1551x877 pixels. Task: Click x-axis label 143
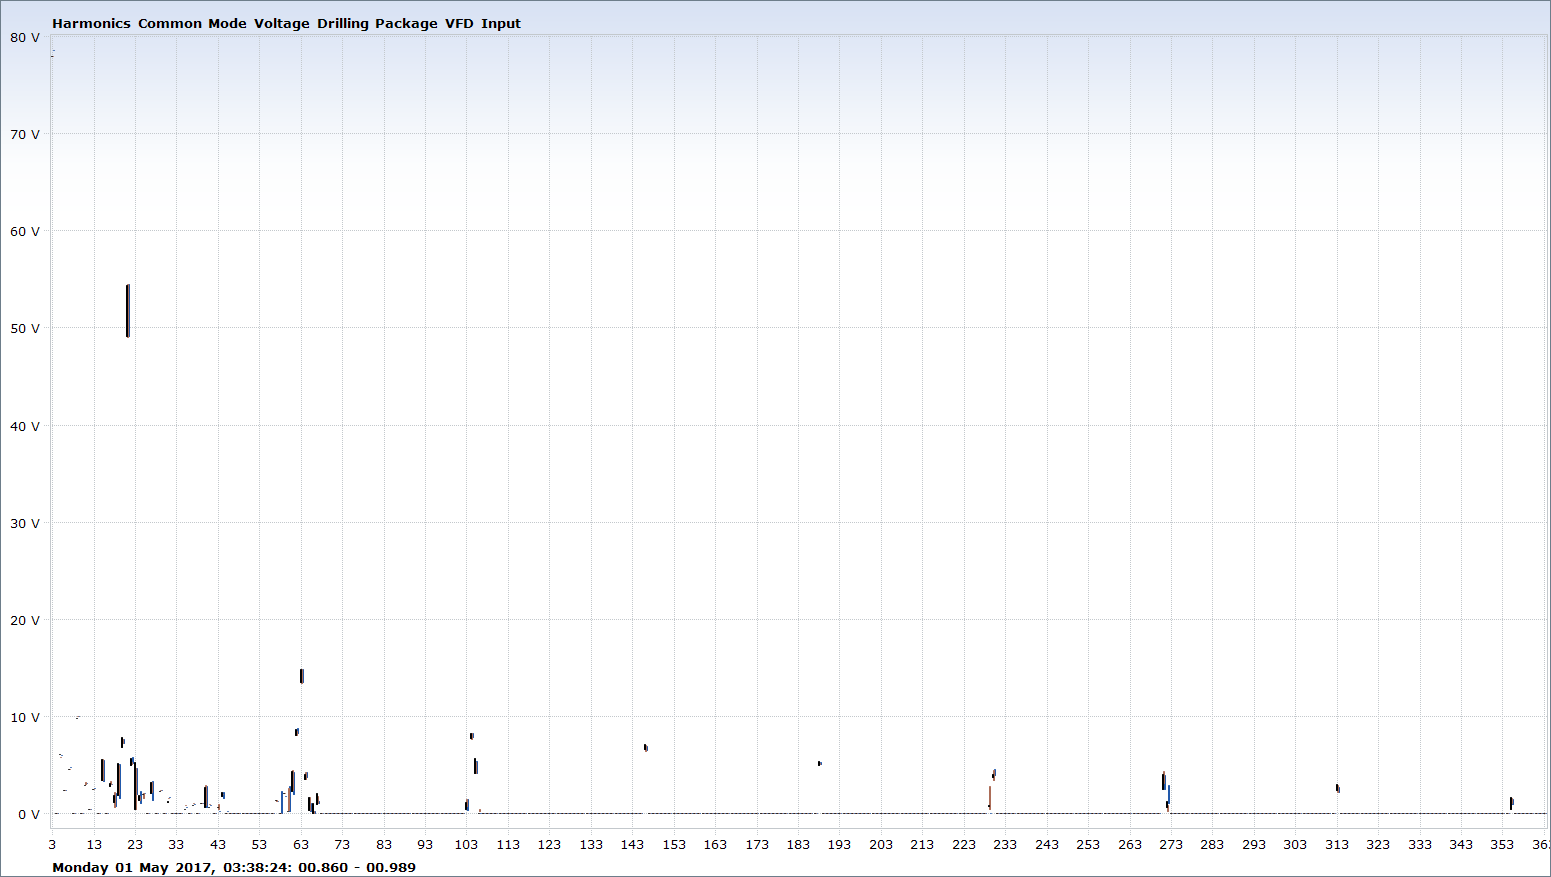point(632,844)
